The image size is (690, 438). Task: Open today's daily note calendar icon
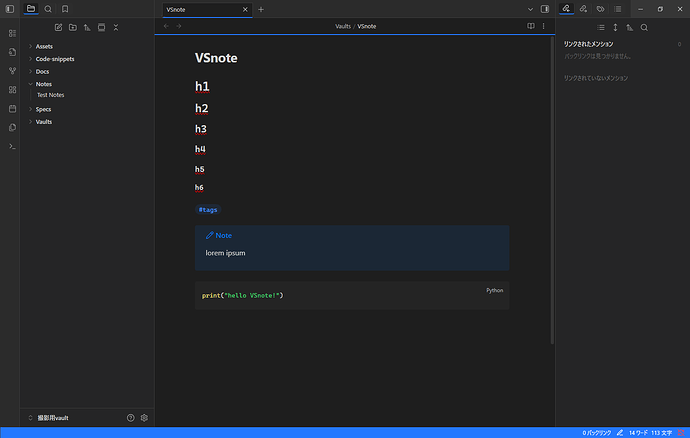pos(12,109)
